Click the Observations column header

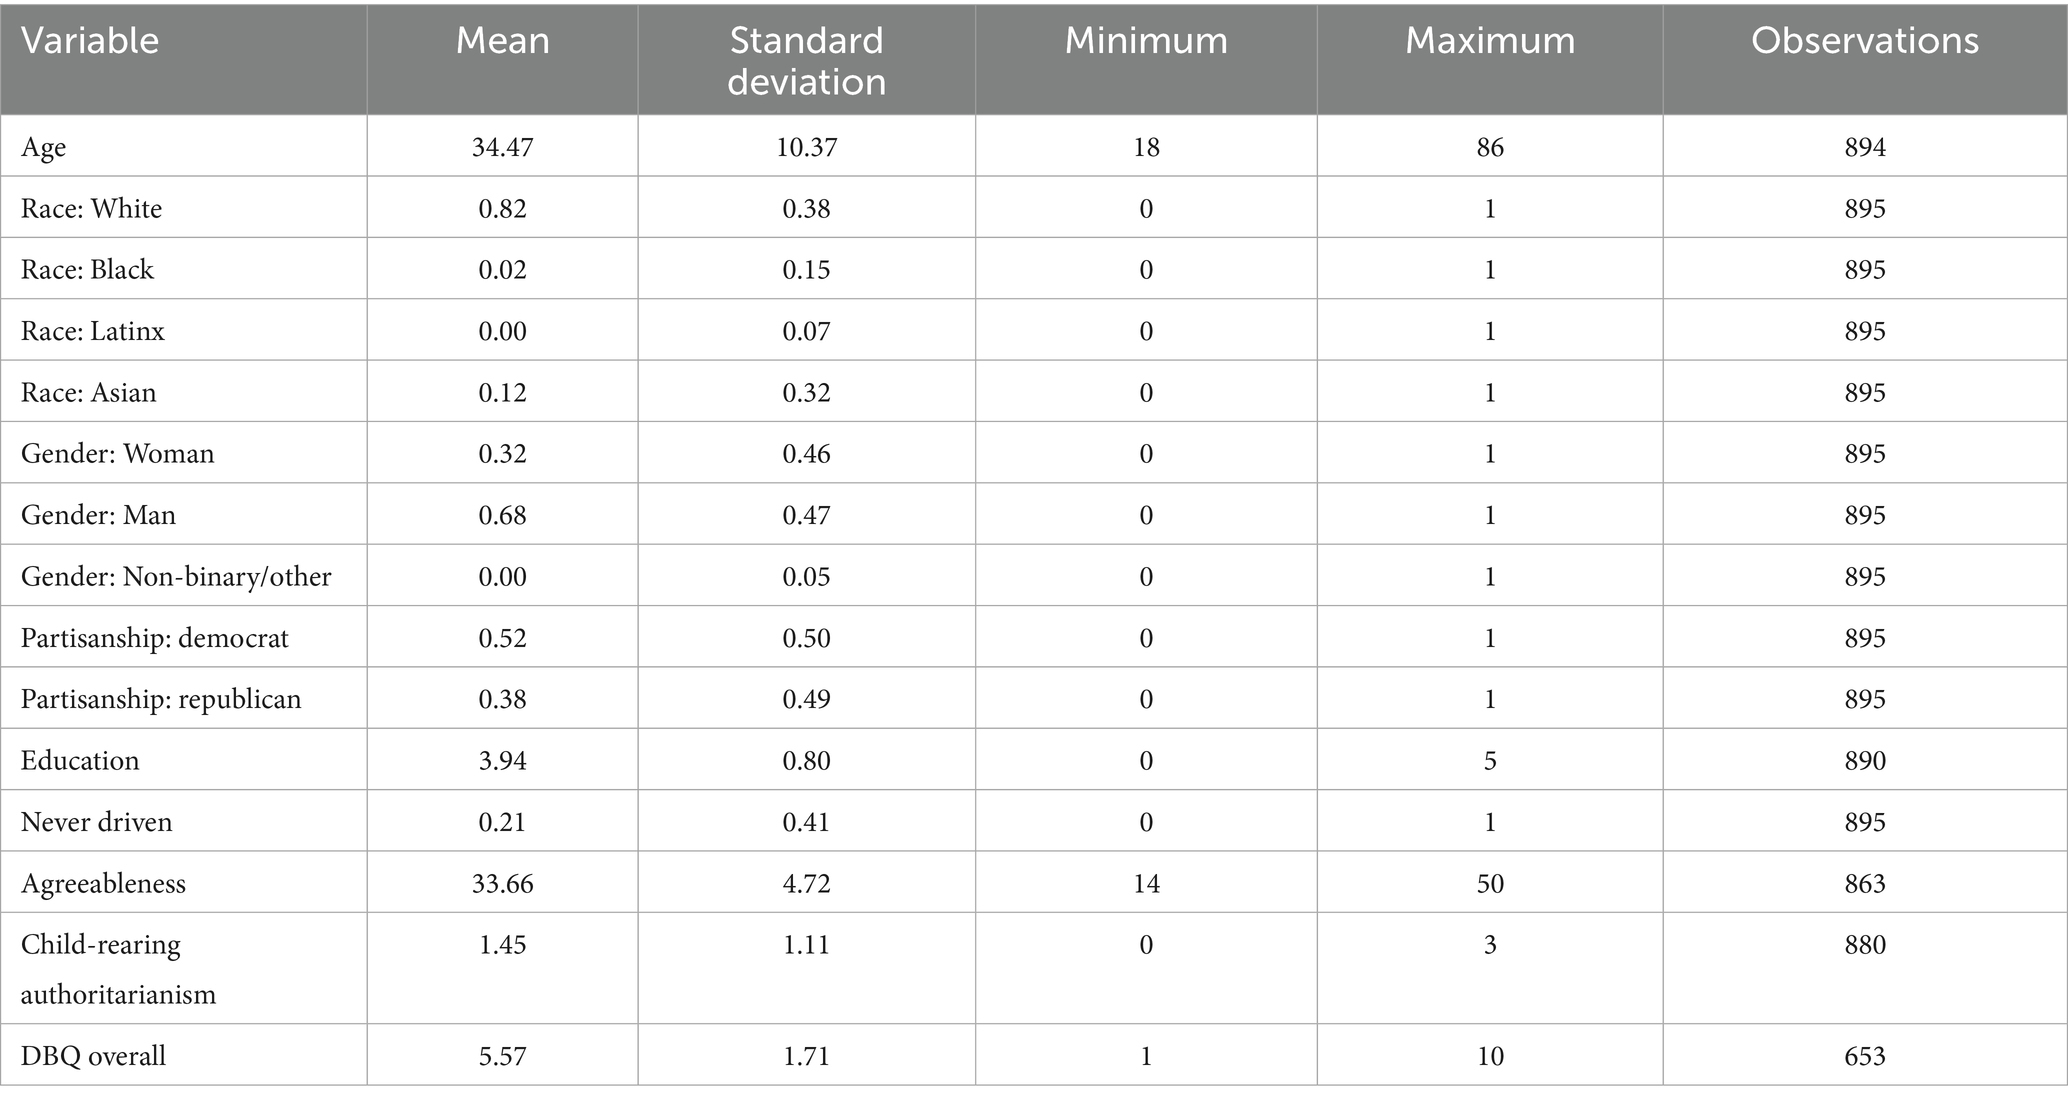(x=1865, y=41)
